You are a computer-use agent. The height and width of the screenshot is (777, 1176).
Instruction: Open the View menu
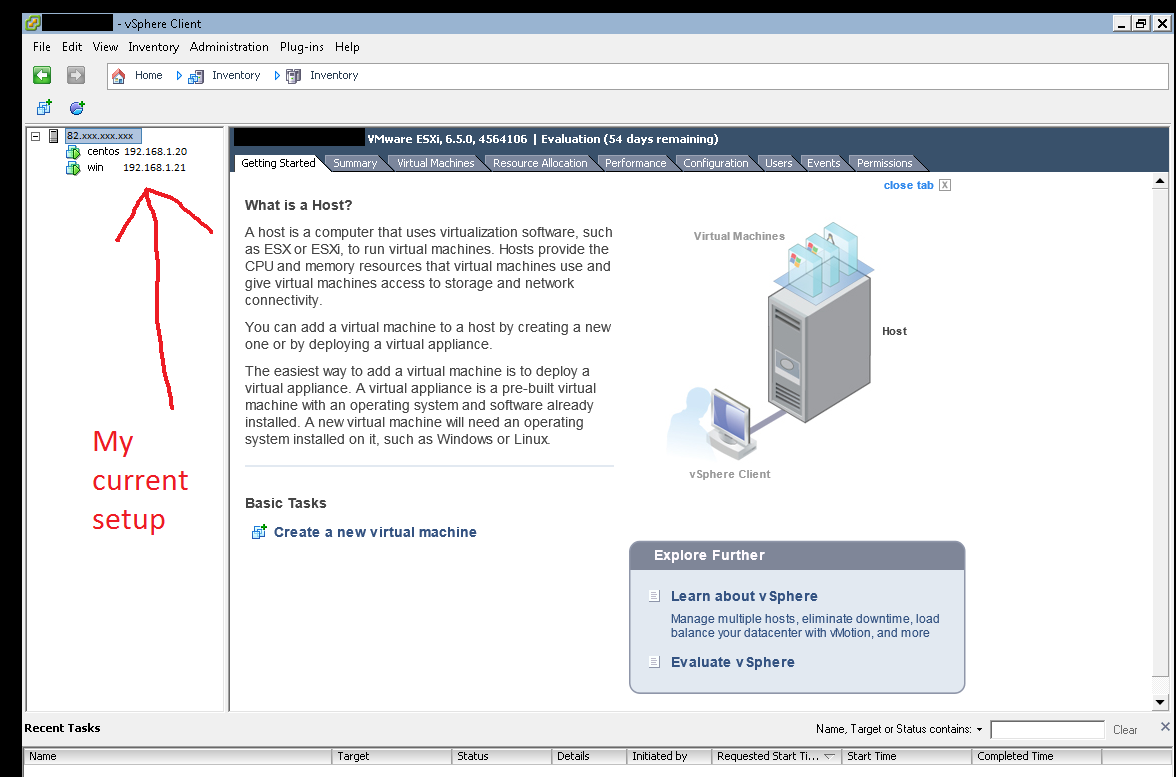point(105,46)
